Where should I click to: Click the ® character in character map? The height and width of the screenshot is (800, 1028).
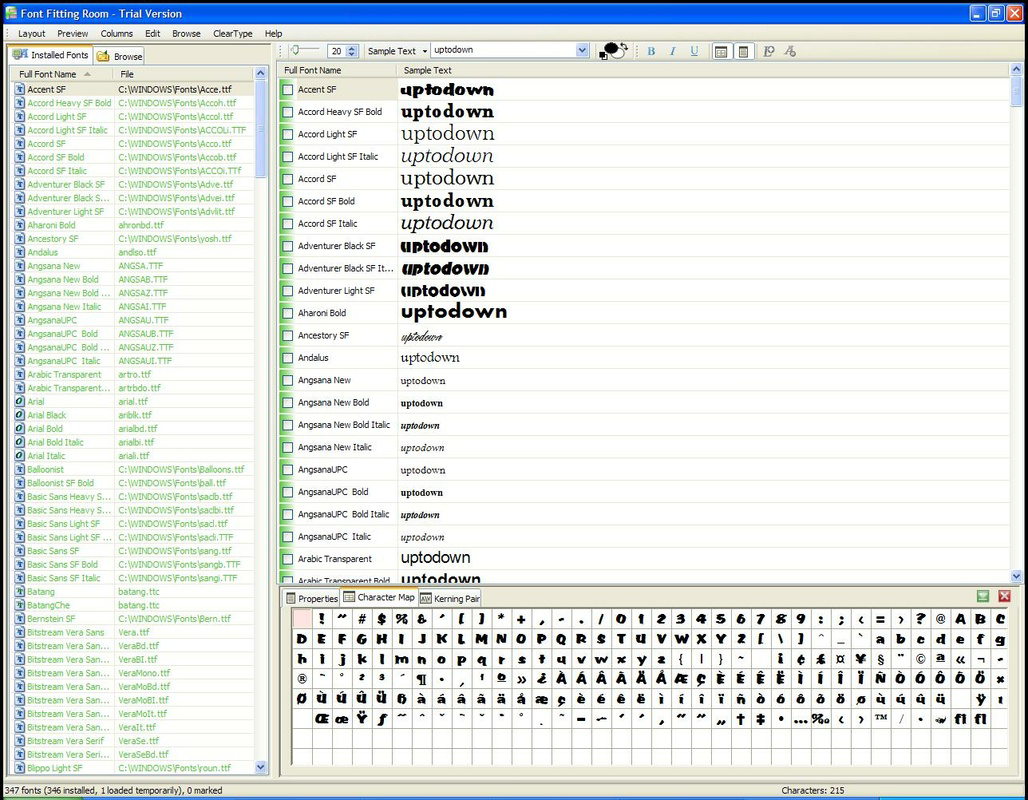coord(302,679)
